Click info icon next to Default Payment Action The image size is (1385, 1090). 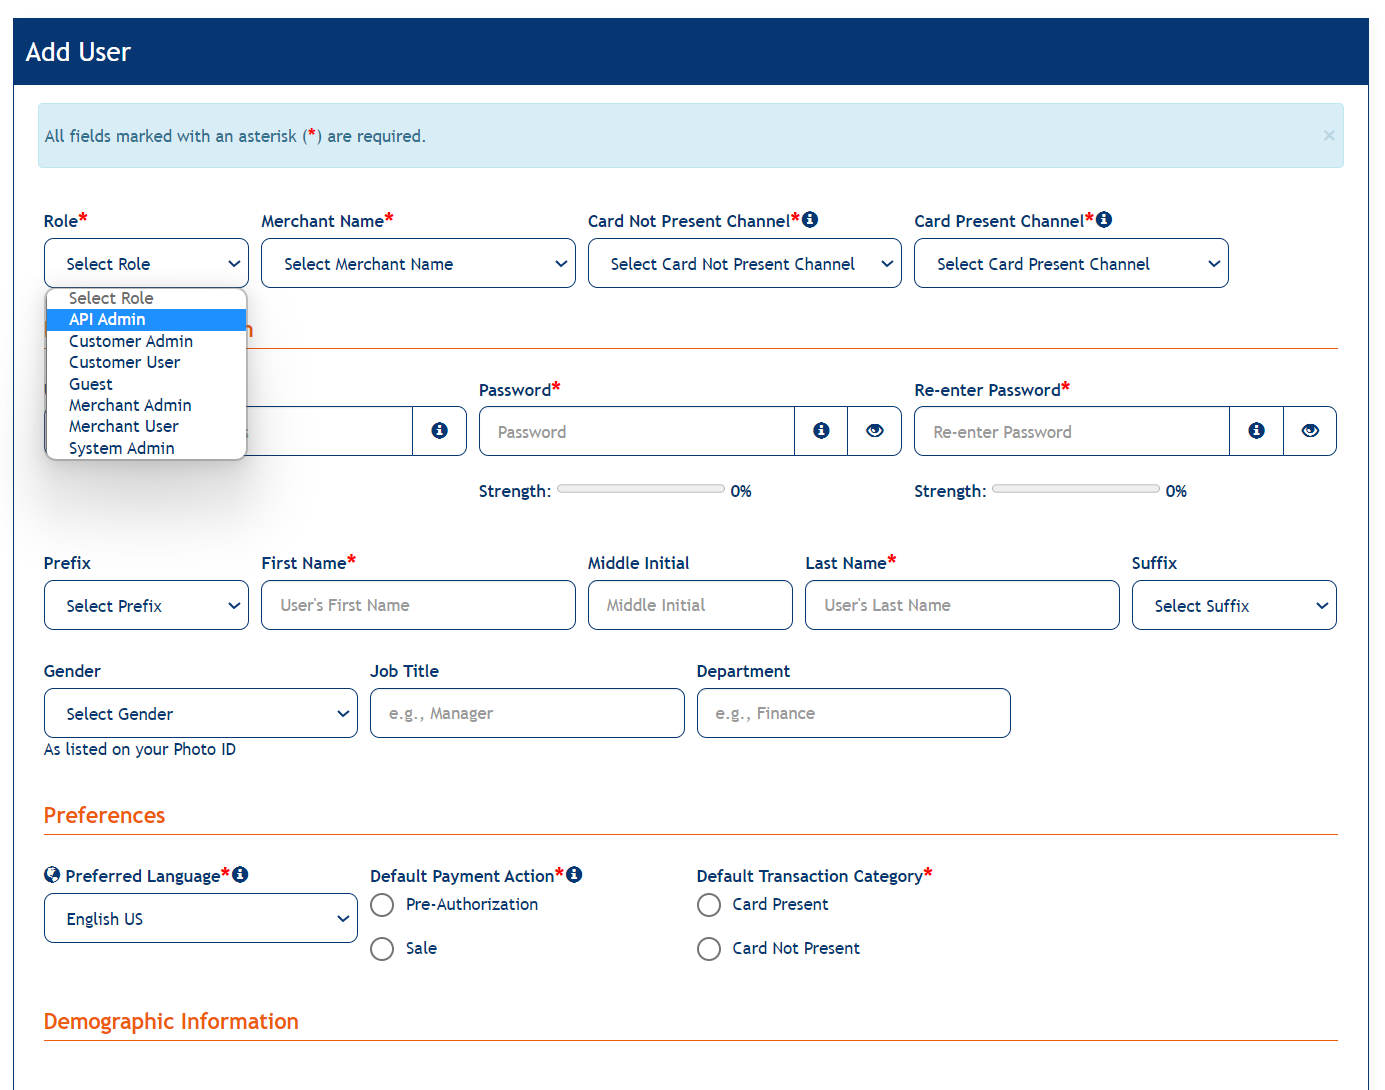(574, 875)
